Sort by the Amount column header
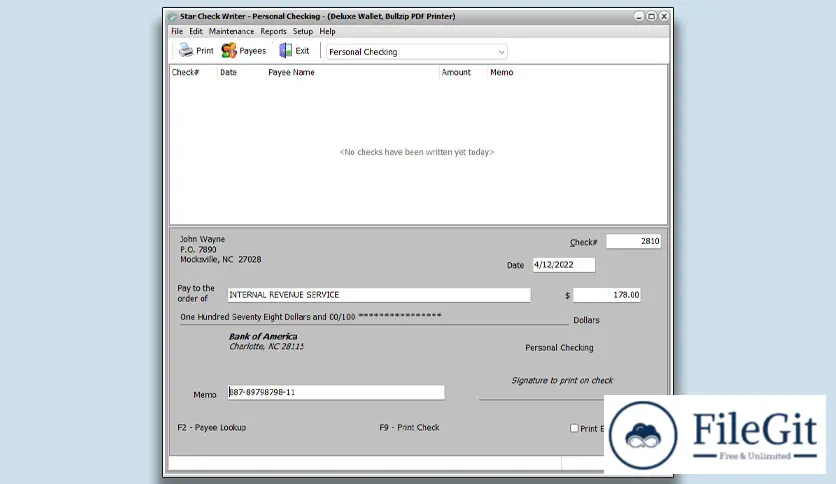The image size is (836, 484). coord(456,72)
